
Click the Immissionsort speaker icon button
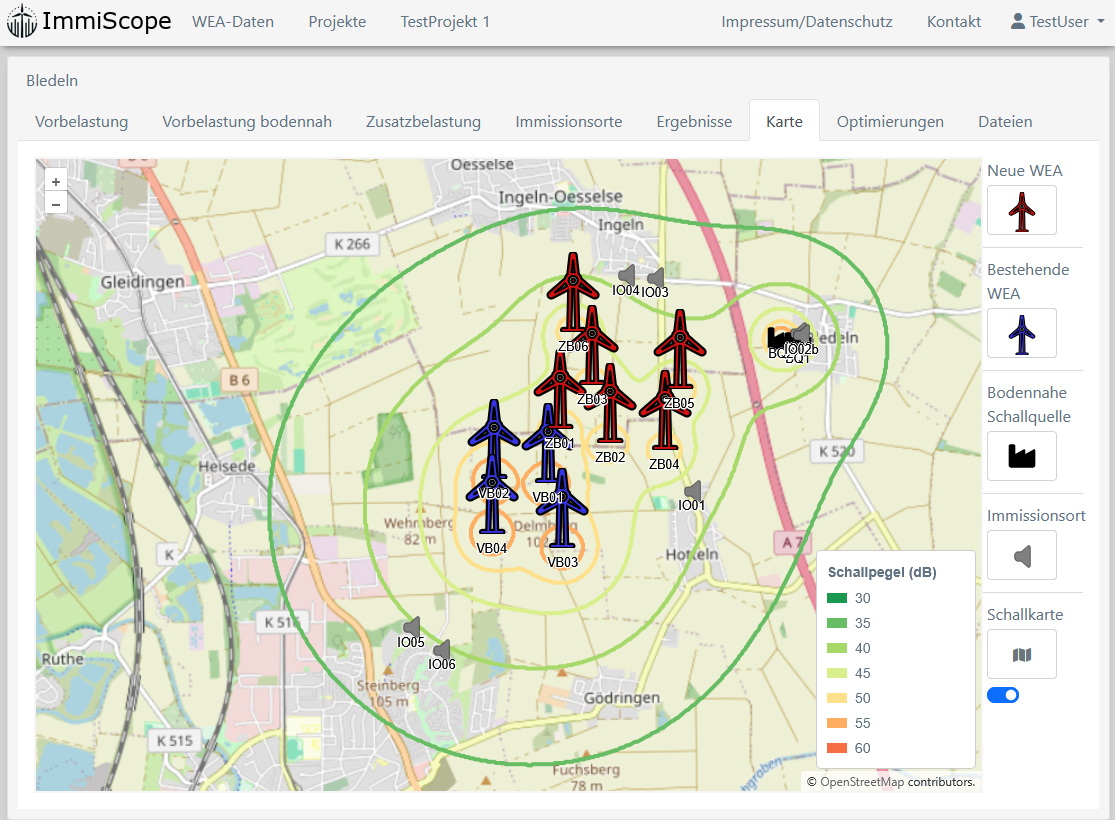tap(1021, 555)
